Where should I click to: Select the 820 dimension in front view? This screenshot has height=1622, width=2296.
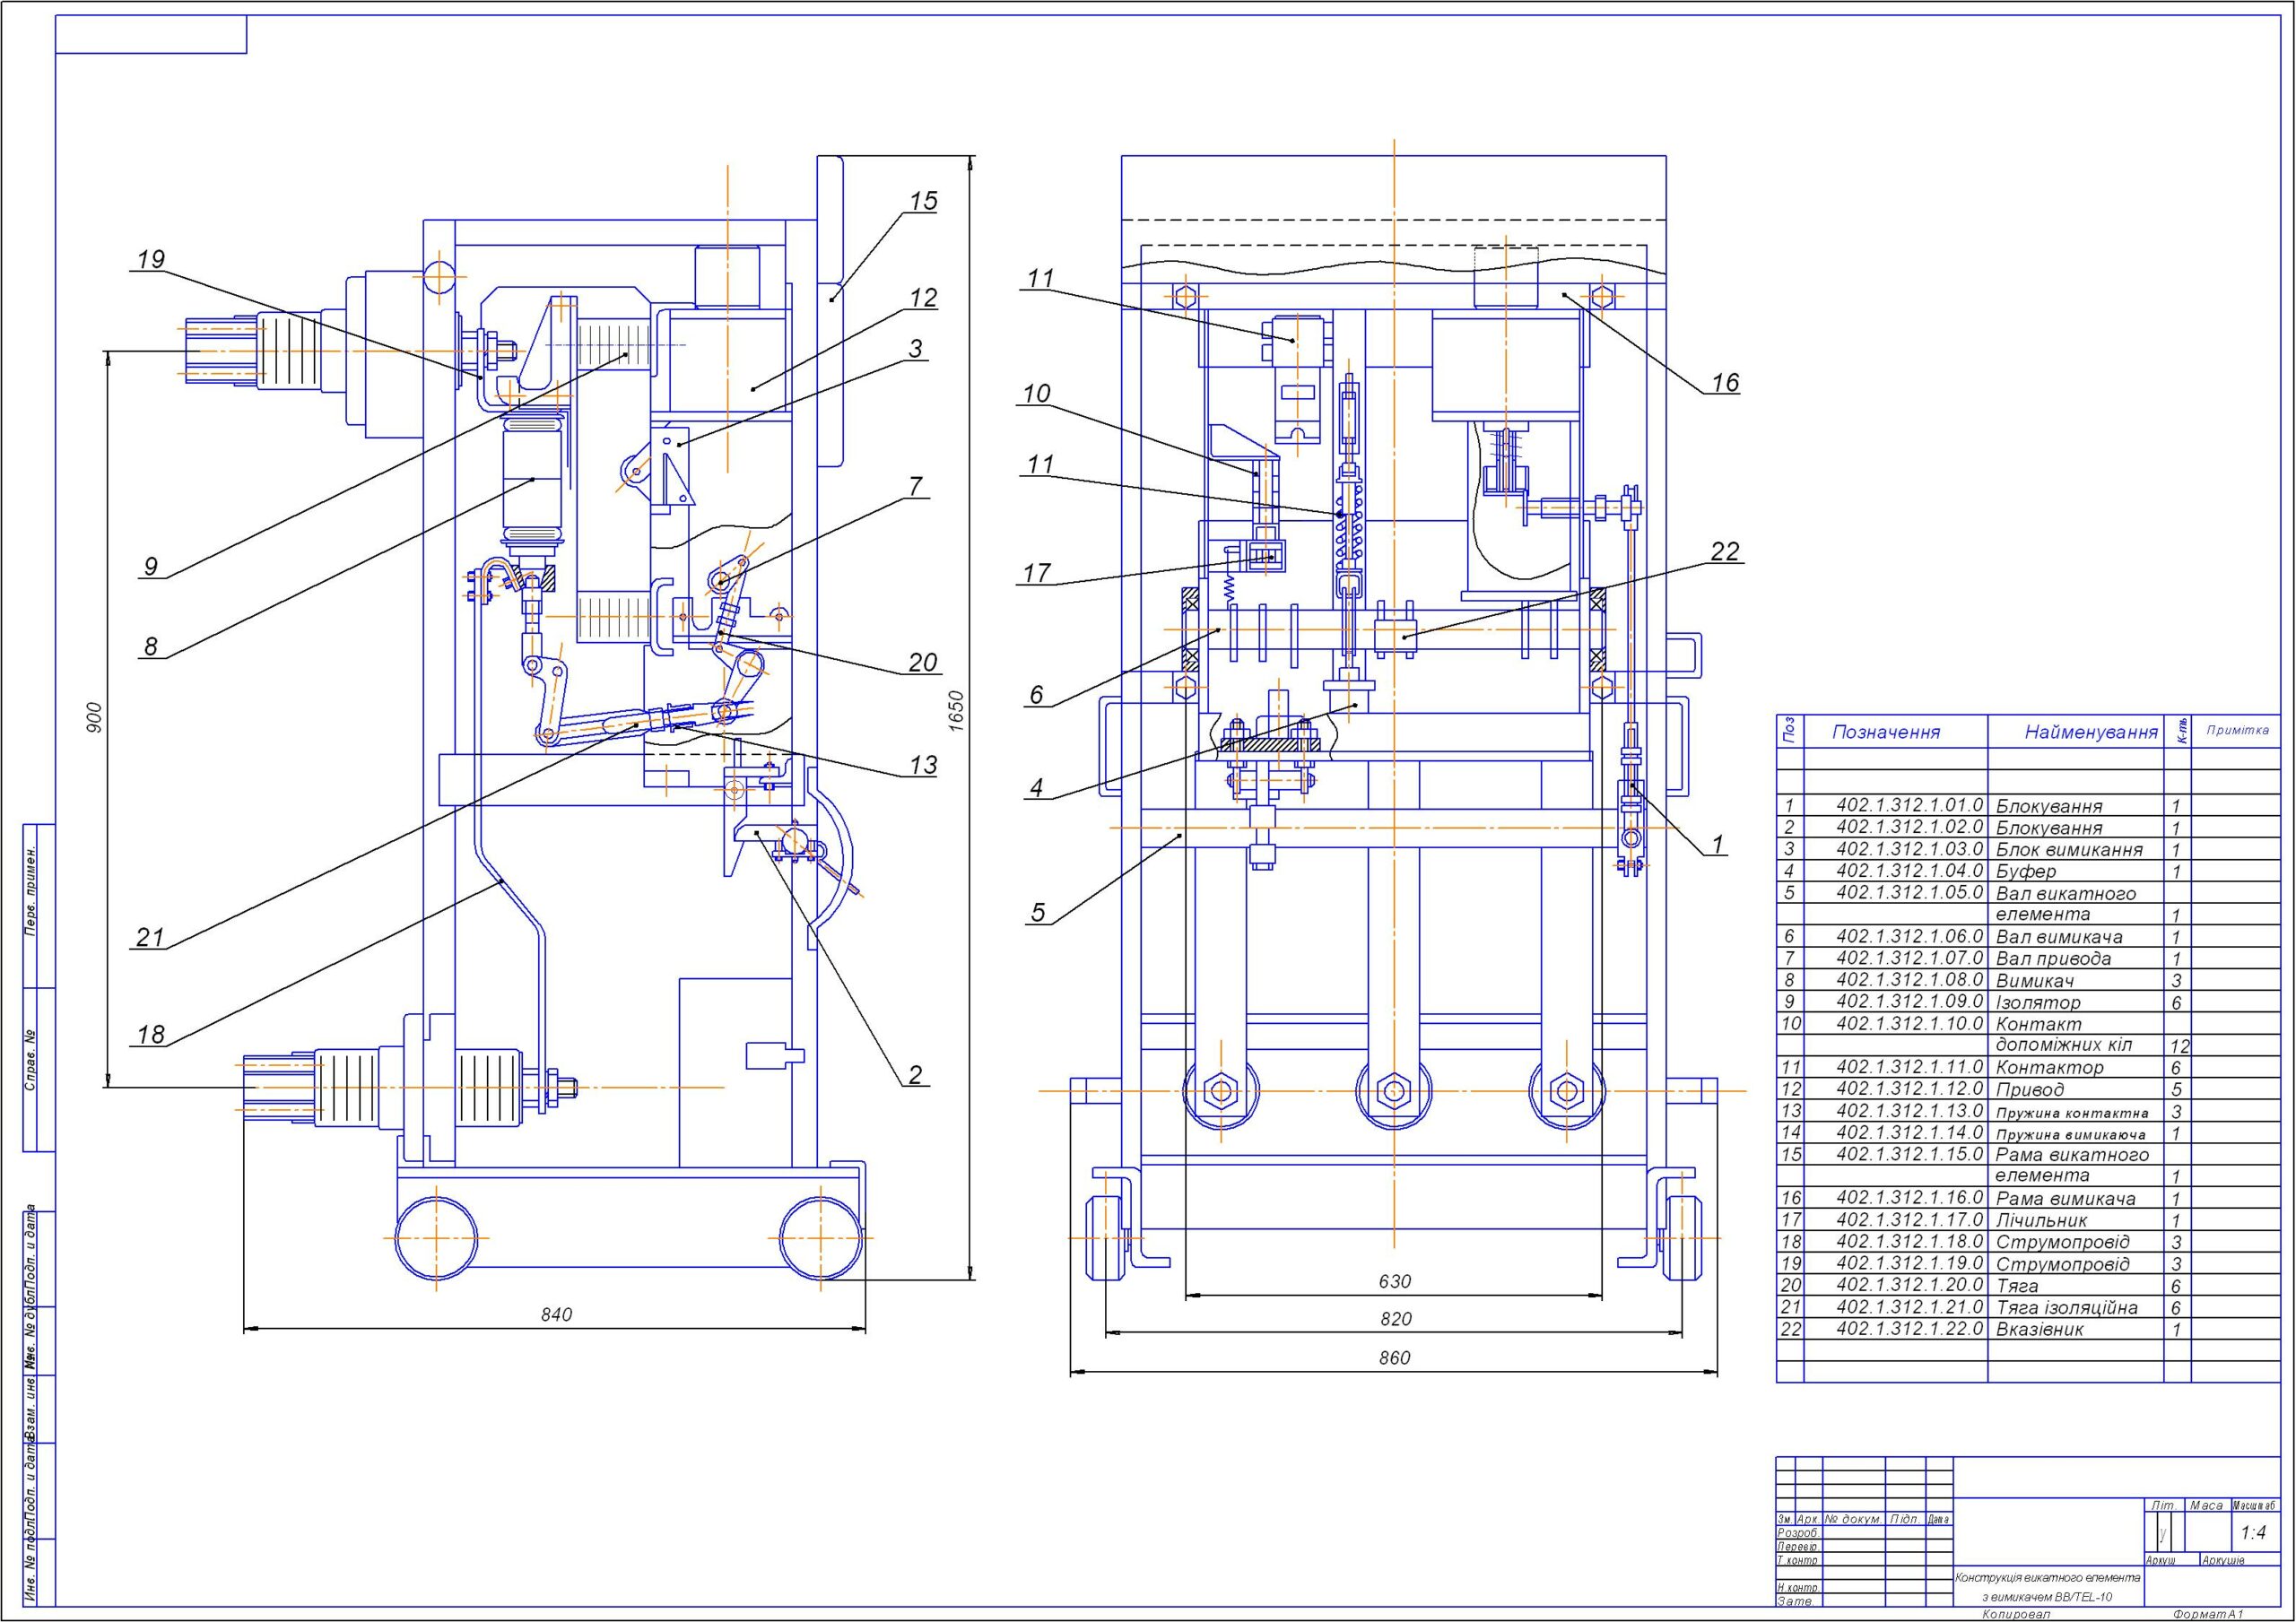[1395, 1319]
